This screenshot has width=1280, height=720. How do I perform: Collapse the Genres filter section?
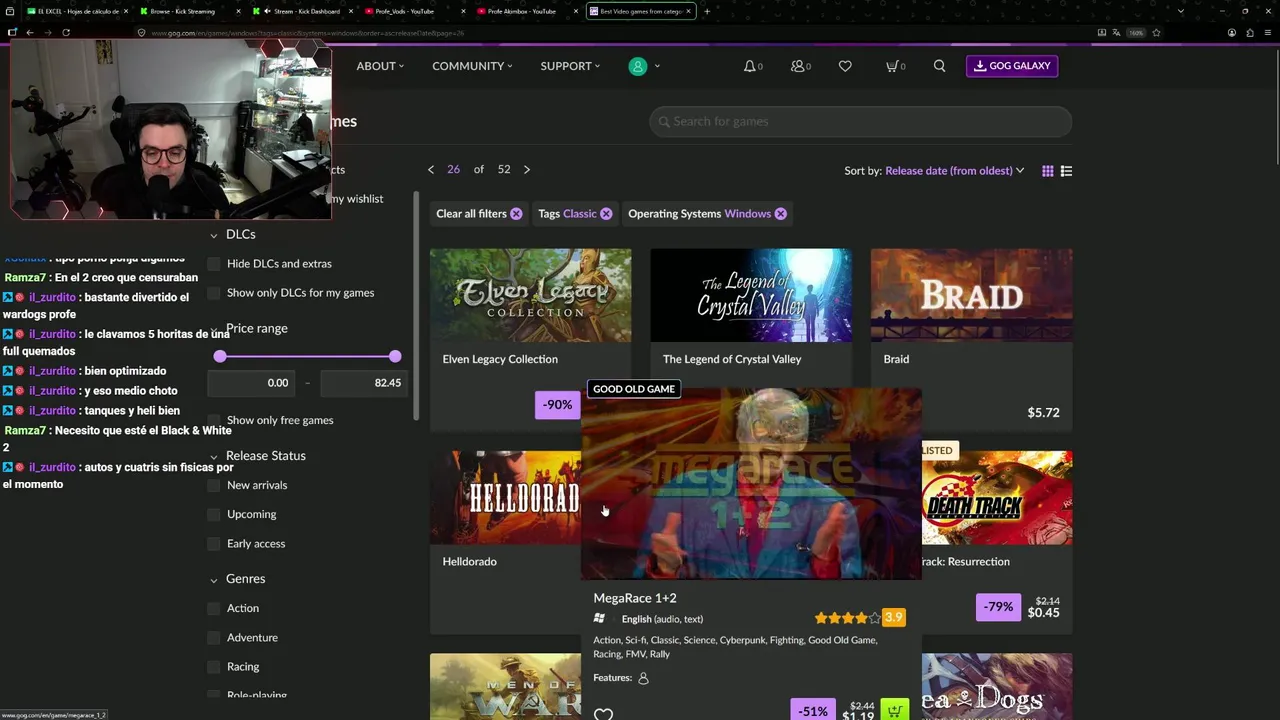[x=214, y=579]
